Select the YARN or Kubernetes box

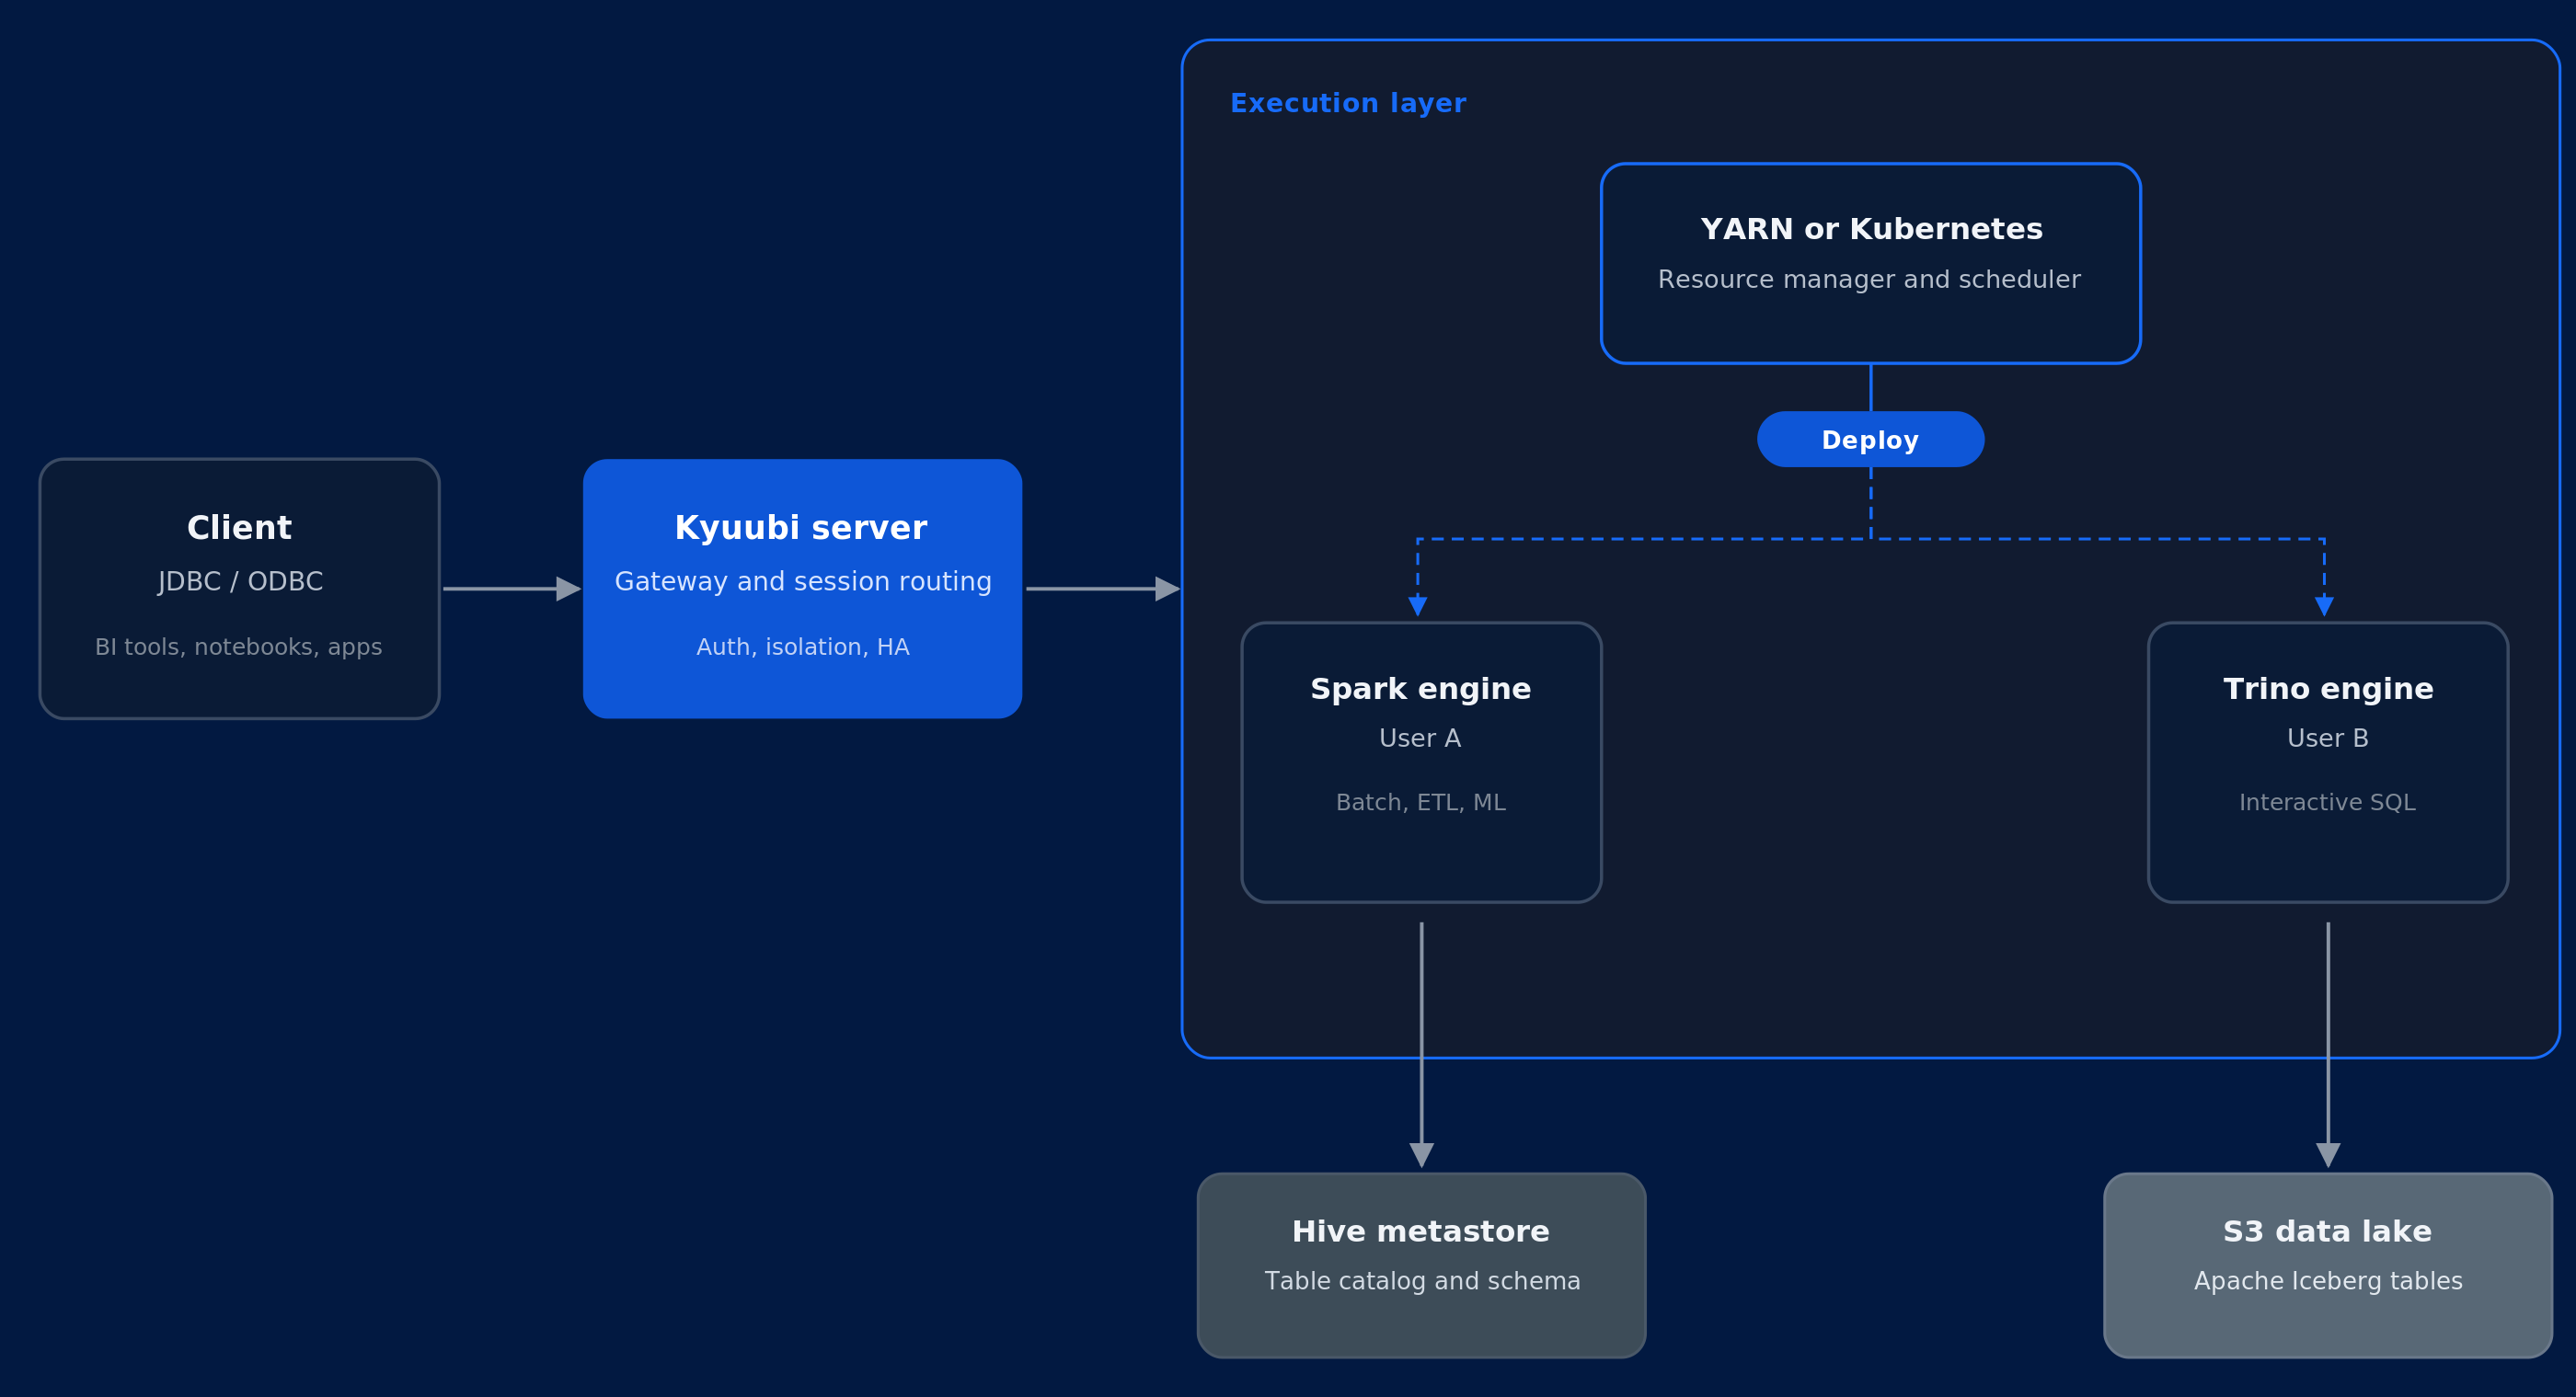tap(1870, 263)
